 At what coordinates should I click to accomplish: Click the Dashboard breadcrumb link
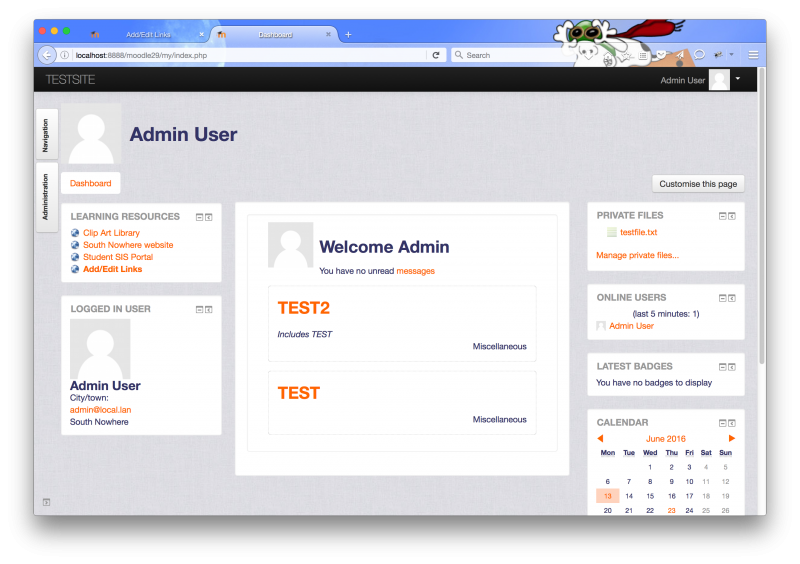(91, 183)
